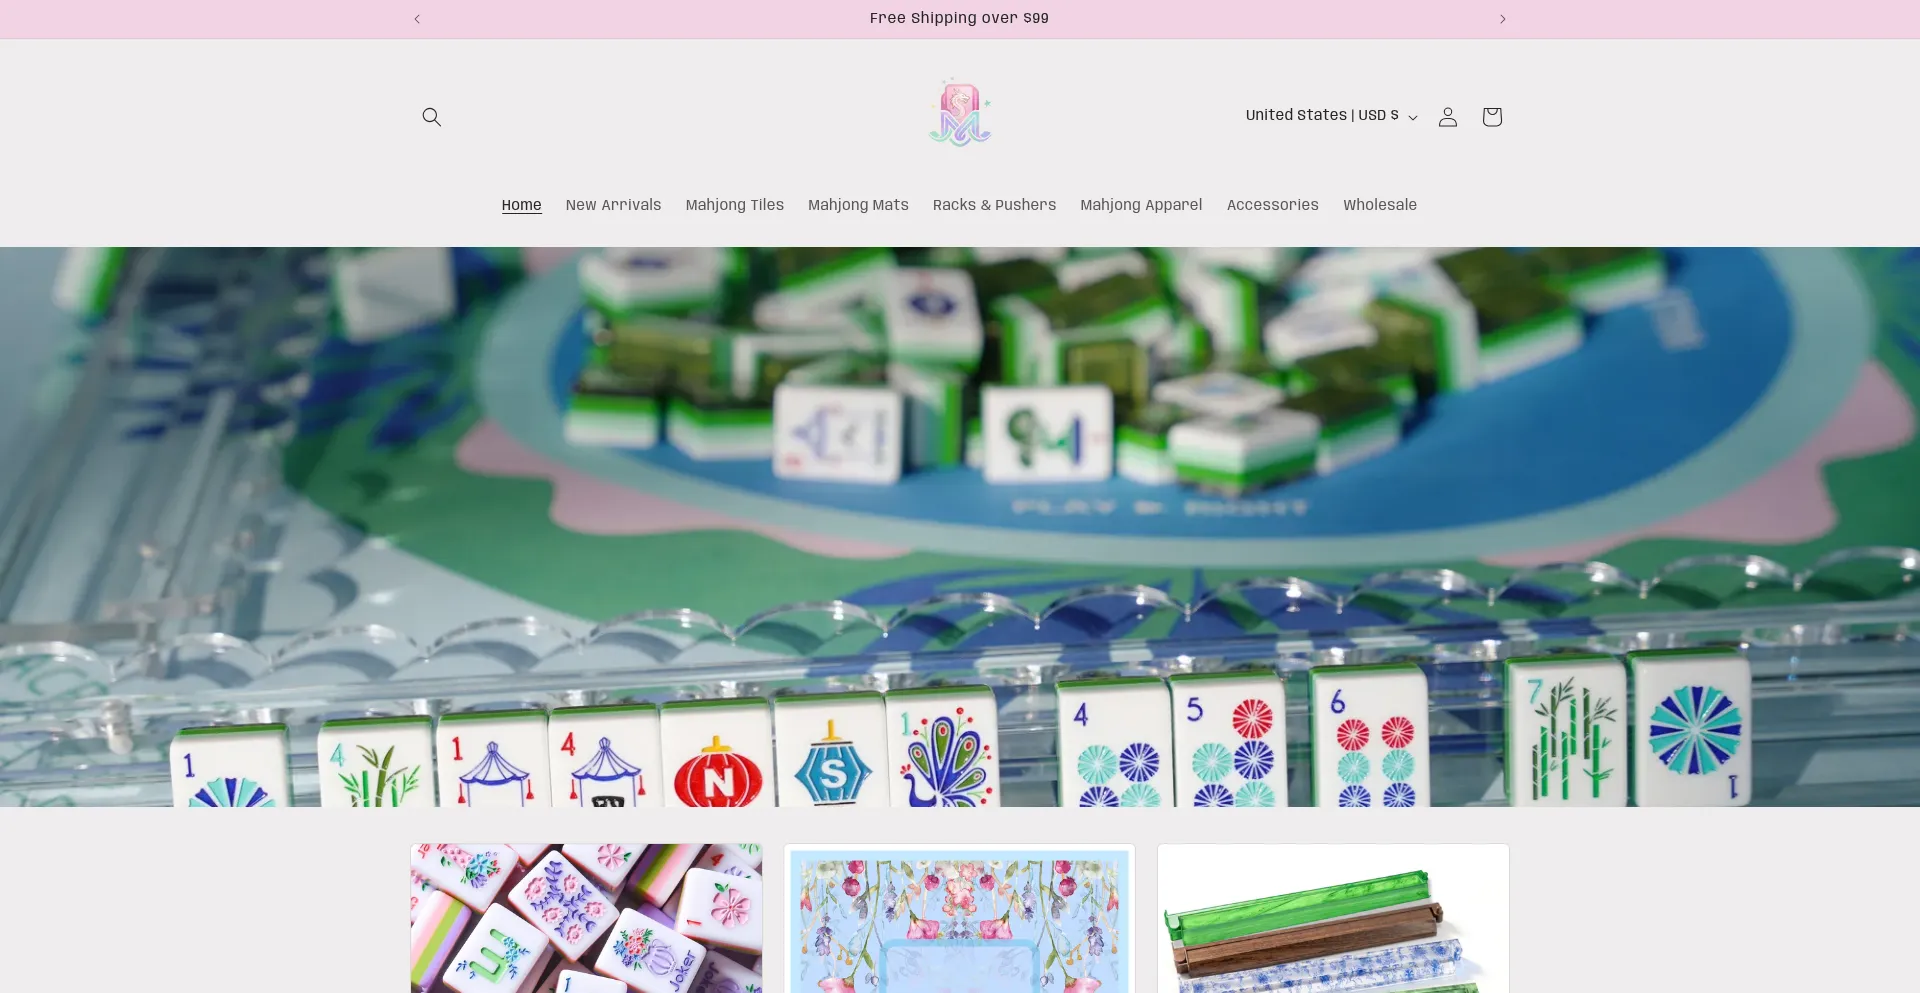Open the search magnifier icon
Image resolution: width=1920 pixels, height=993 pixels.
click(x=431, y=117)
